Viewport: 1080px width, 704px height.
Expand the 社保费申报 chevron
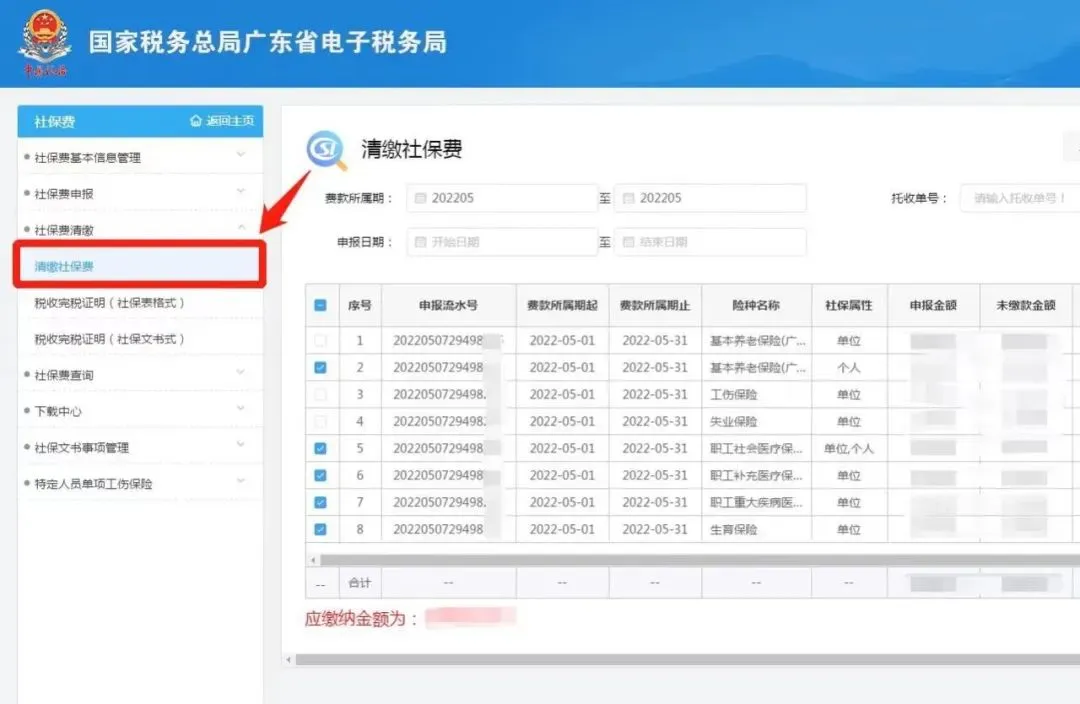(x=241, y=191)
